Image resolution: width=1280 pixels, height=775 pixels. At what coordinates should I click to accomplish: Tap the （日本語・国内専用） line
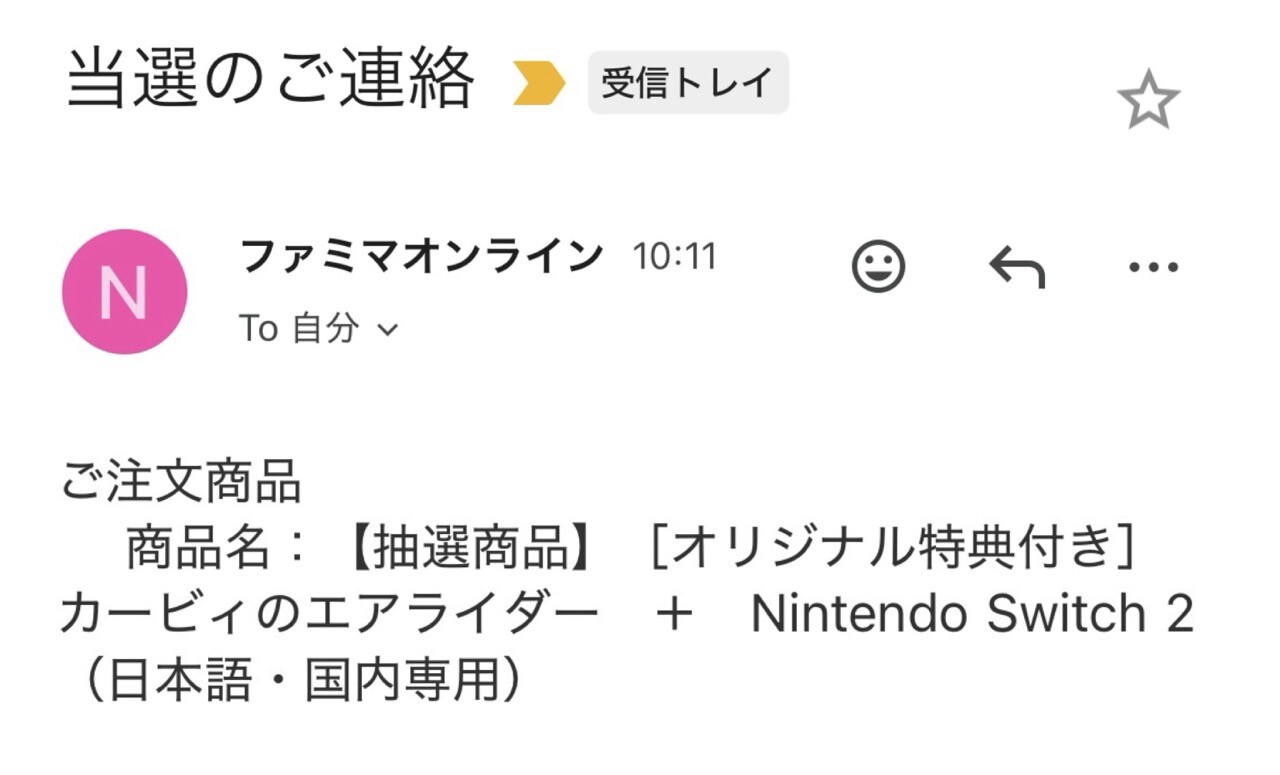pyautogui.click(x=302, y=680)
